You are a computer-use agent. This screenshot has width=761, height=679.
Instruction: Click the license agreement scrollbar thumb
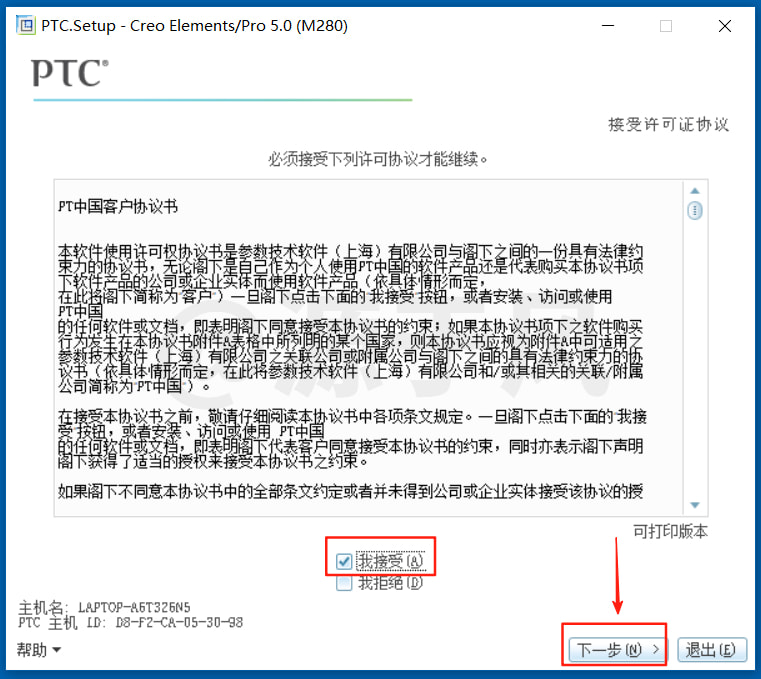pyautogui.click(x=695, y=211)
